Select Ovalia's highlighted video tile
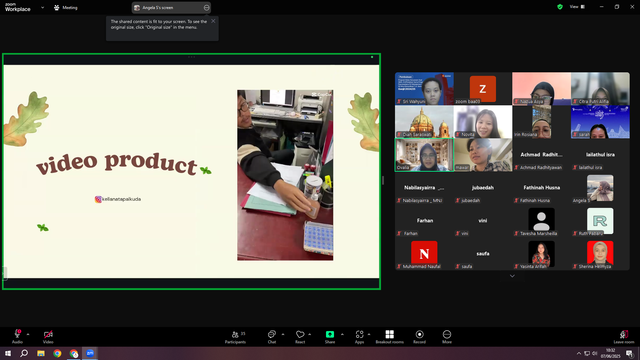 click(x=424, y=155)
